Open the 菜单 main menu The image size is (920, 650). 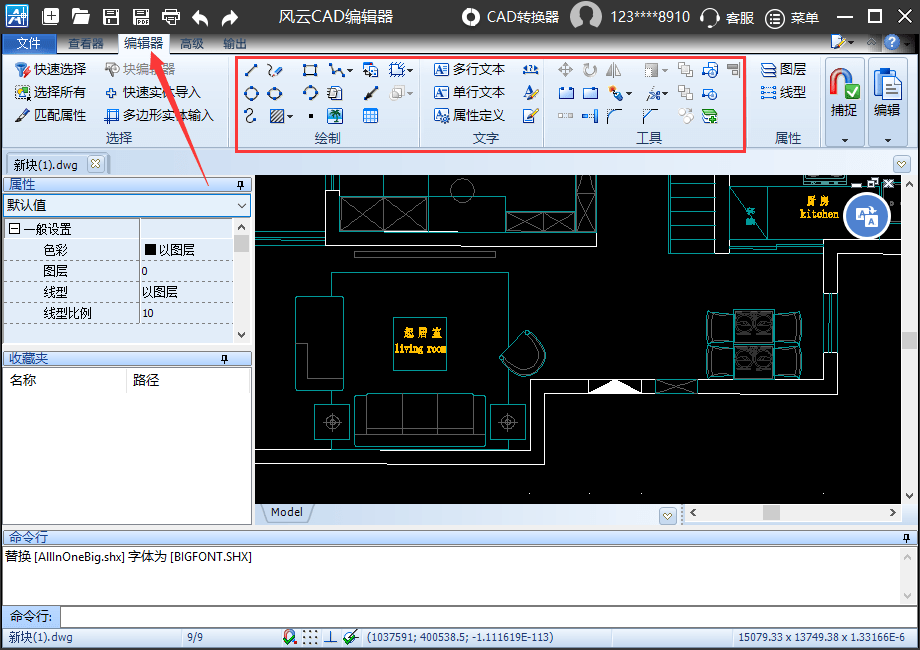[x=792, y=18]
